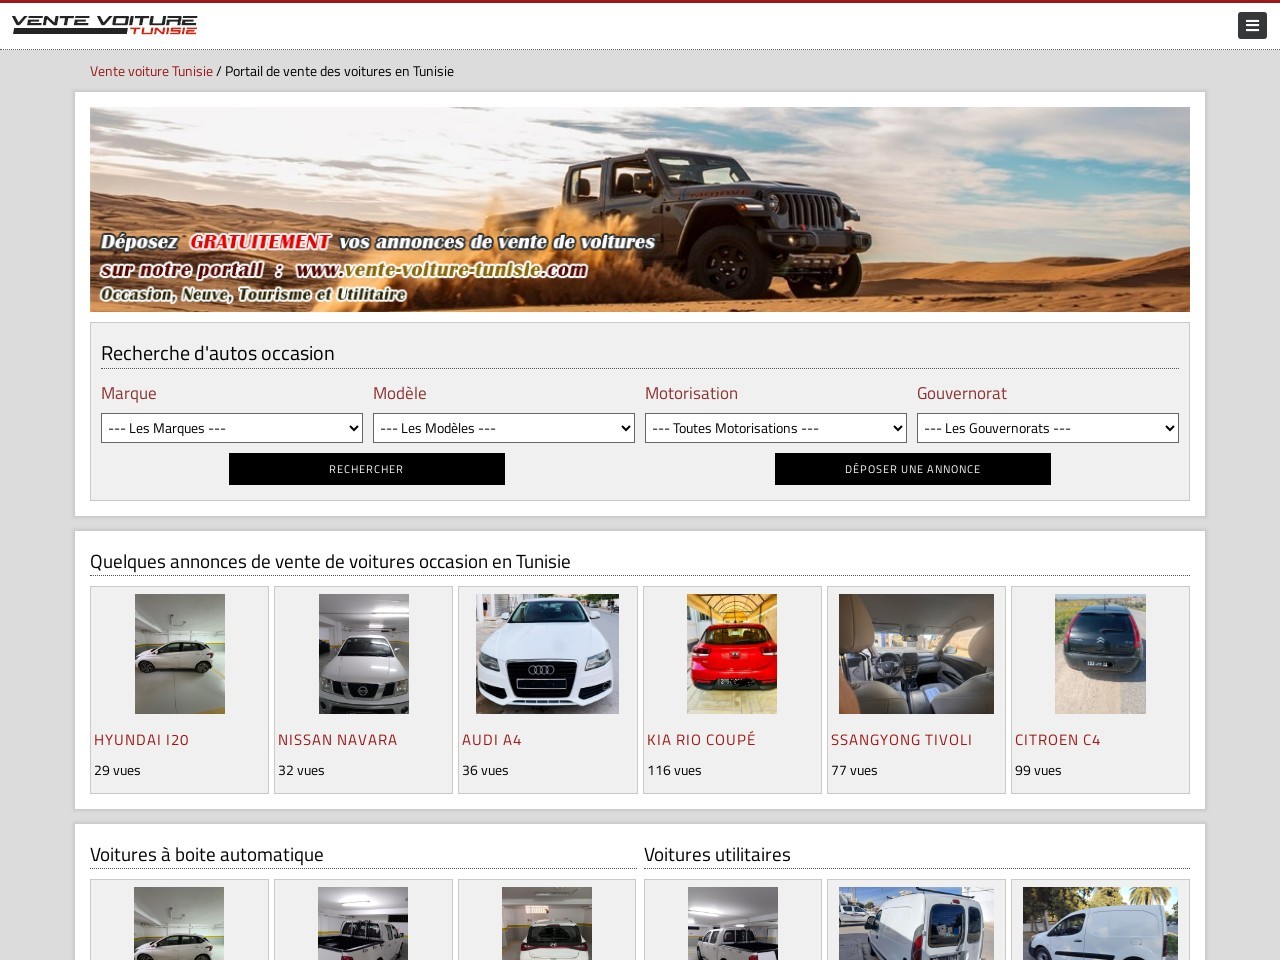Open the Vente voiture Tunisie breadcrumb link
1280x960 pixels.
[151, 71]
